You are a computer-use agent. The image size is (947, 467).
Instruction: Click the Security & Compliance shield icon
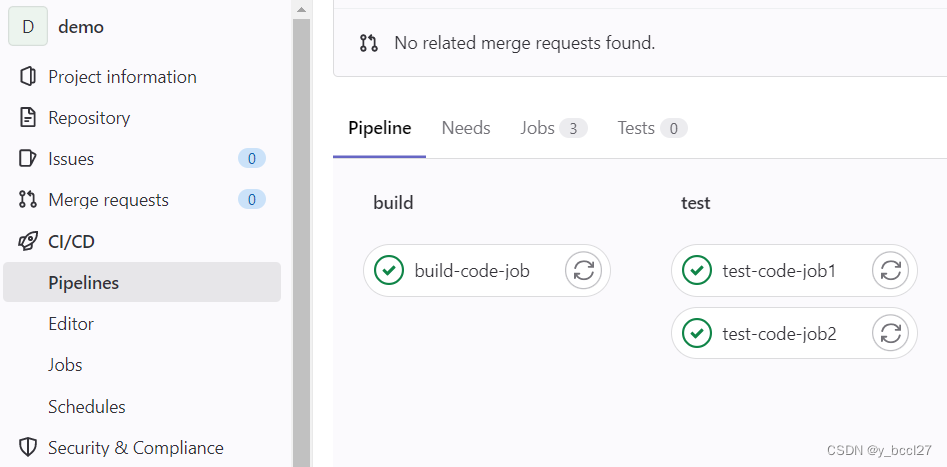point(28,447)
